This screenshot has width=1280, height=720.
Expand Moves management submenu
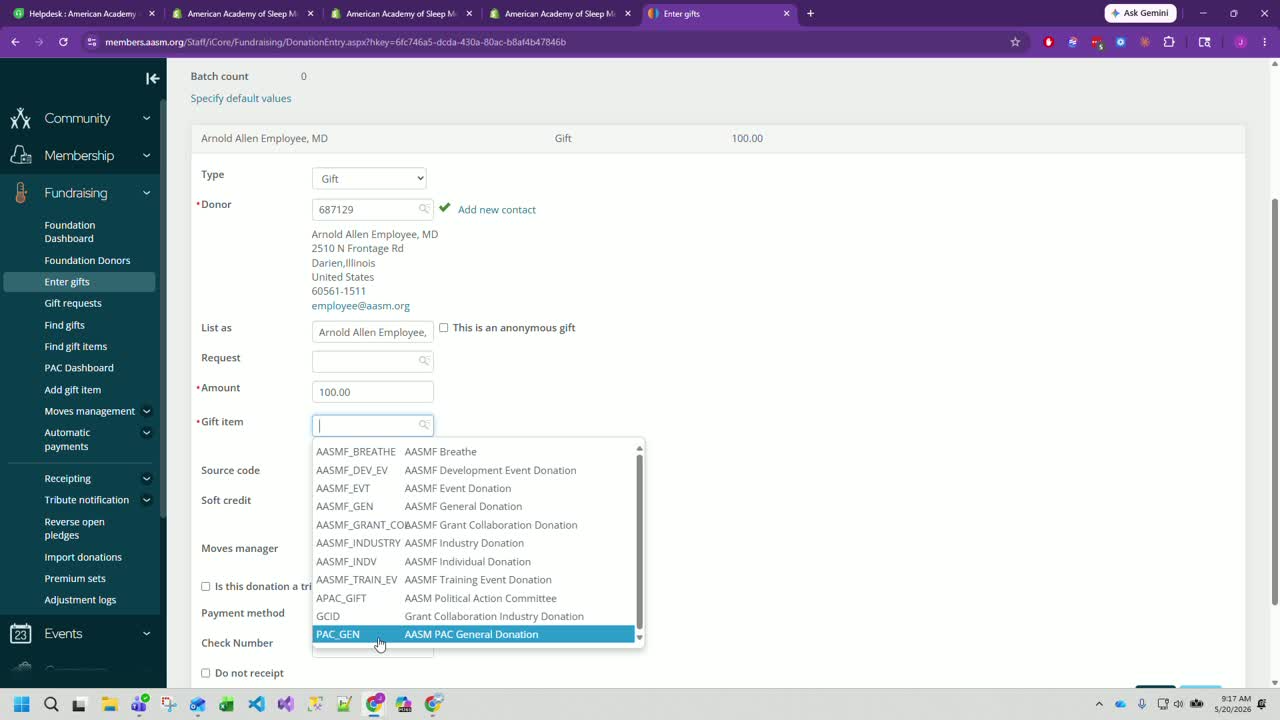(x=146, y=411)
